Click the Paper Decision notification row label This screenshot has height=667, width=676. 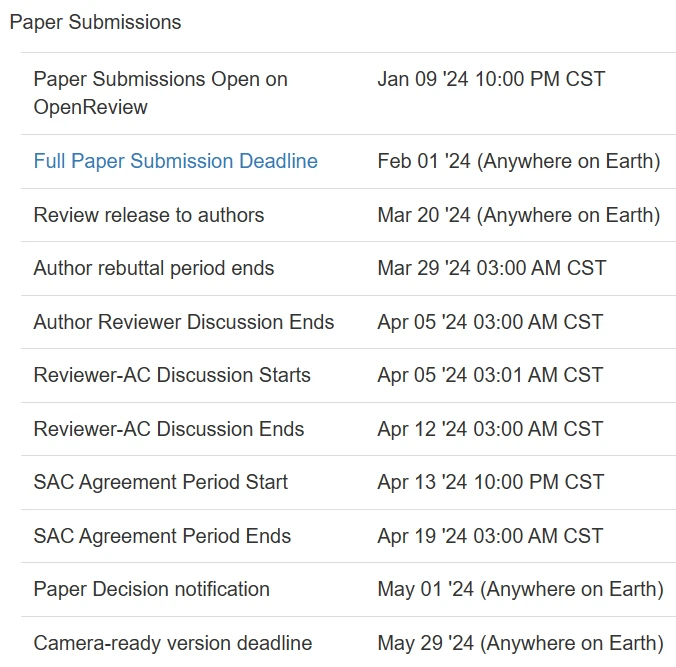pos(151,589)
